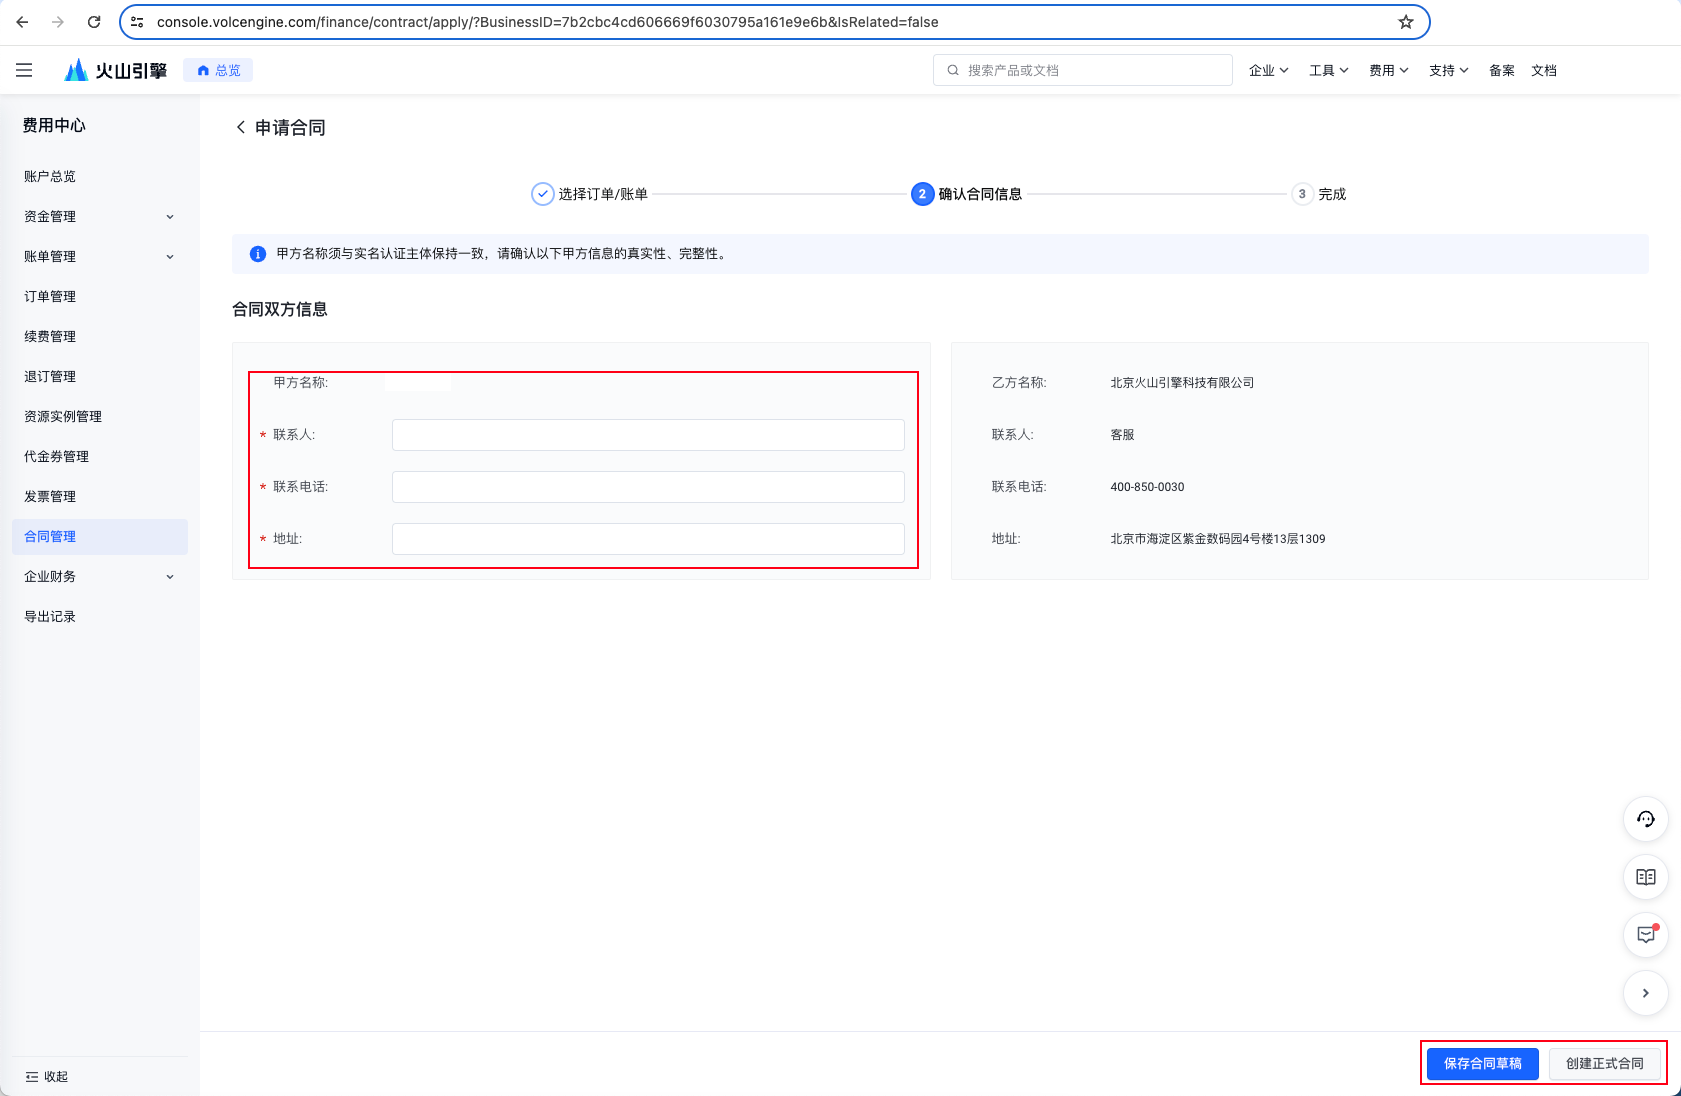The width and height of the screenshot is (1681, 1096).
Task: Click the 完成 step label
Action: pos(1332,194)
